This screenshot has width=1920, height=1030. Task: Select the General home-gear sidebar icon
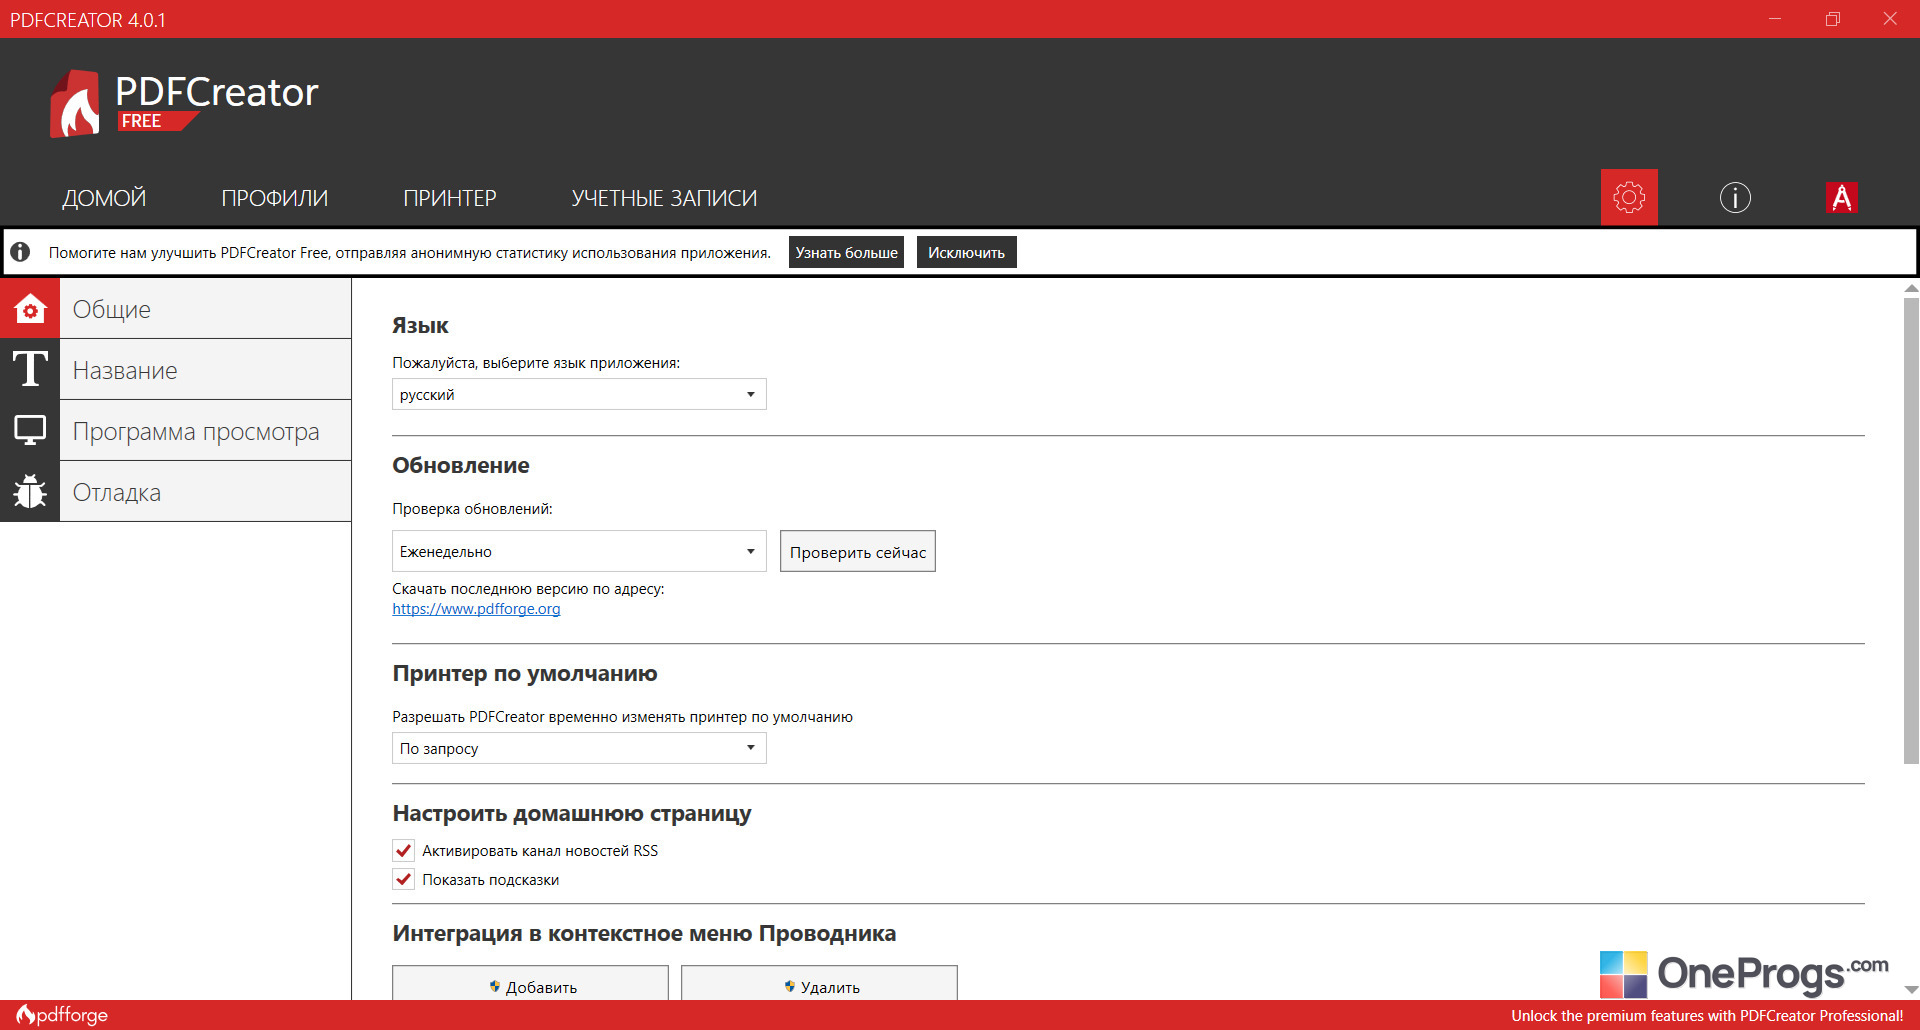pos(30,308)
